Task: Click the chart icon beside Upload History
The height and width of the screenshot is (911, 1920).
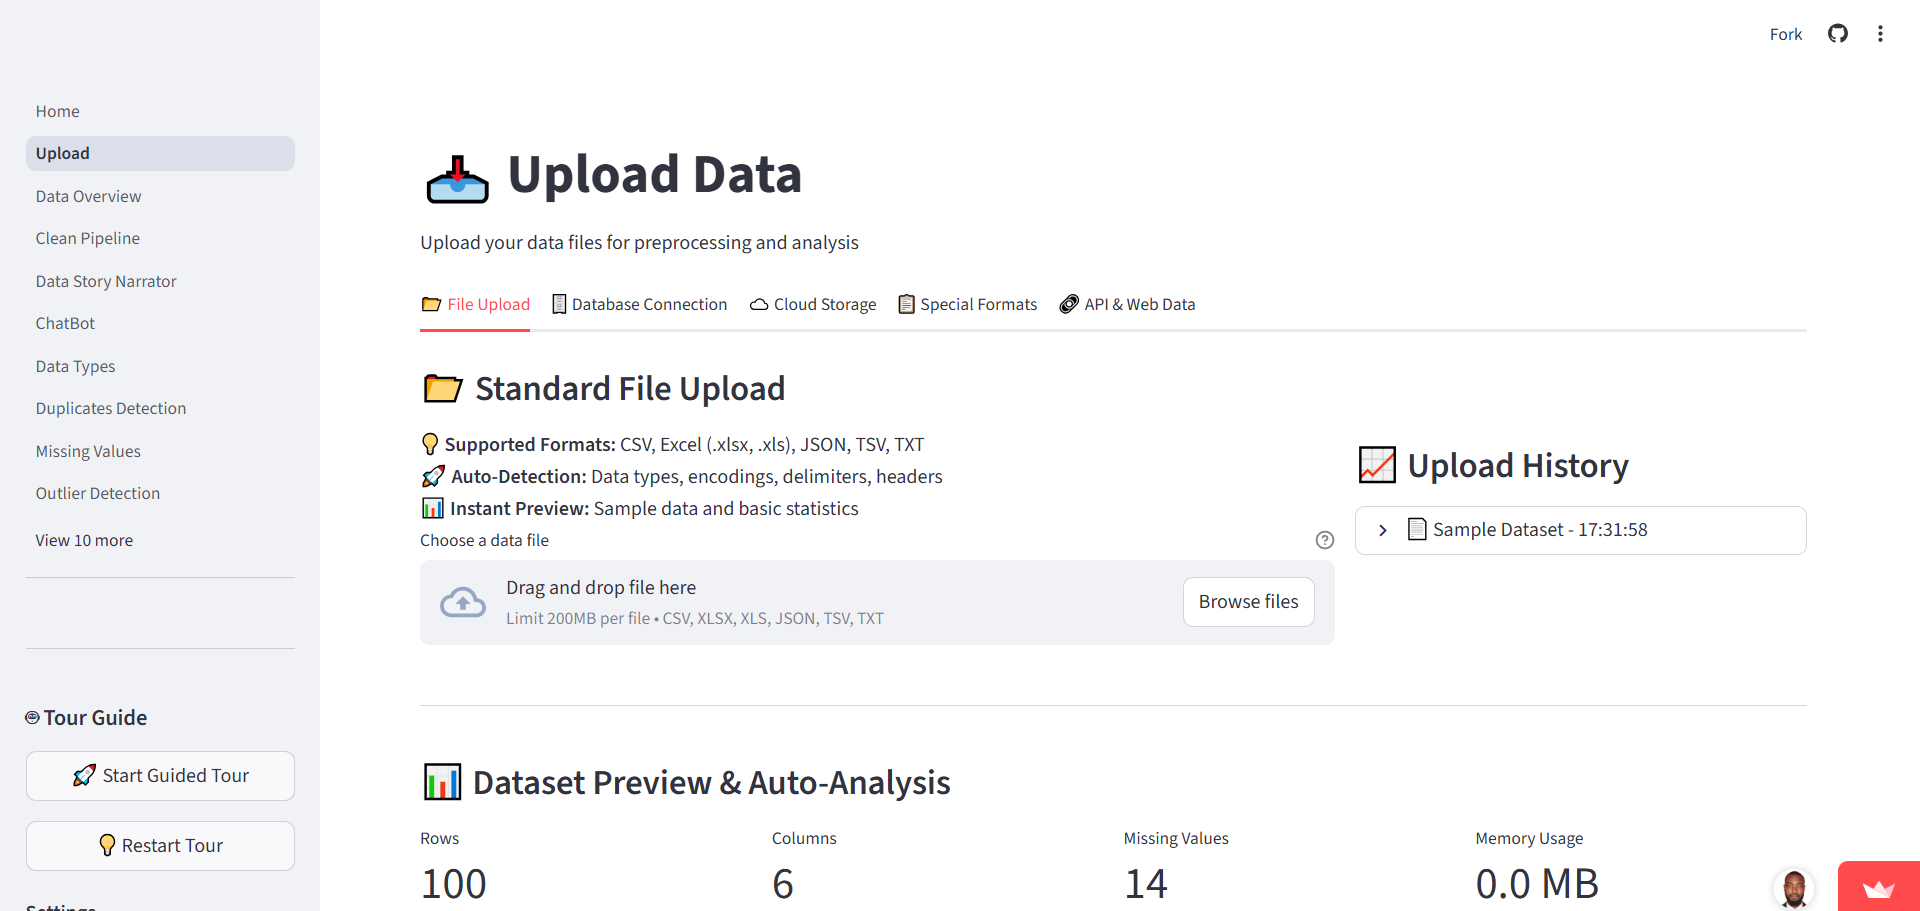Action: tap(1377, 465)
